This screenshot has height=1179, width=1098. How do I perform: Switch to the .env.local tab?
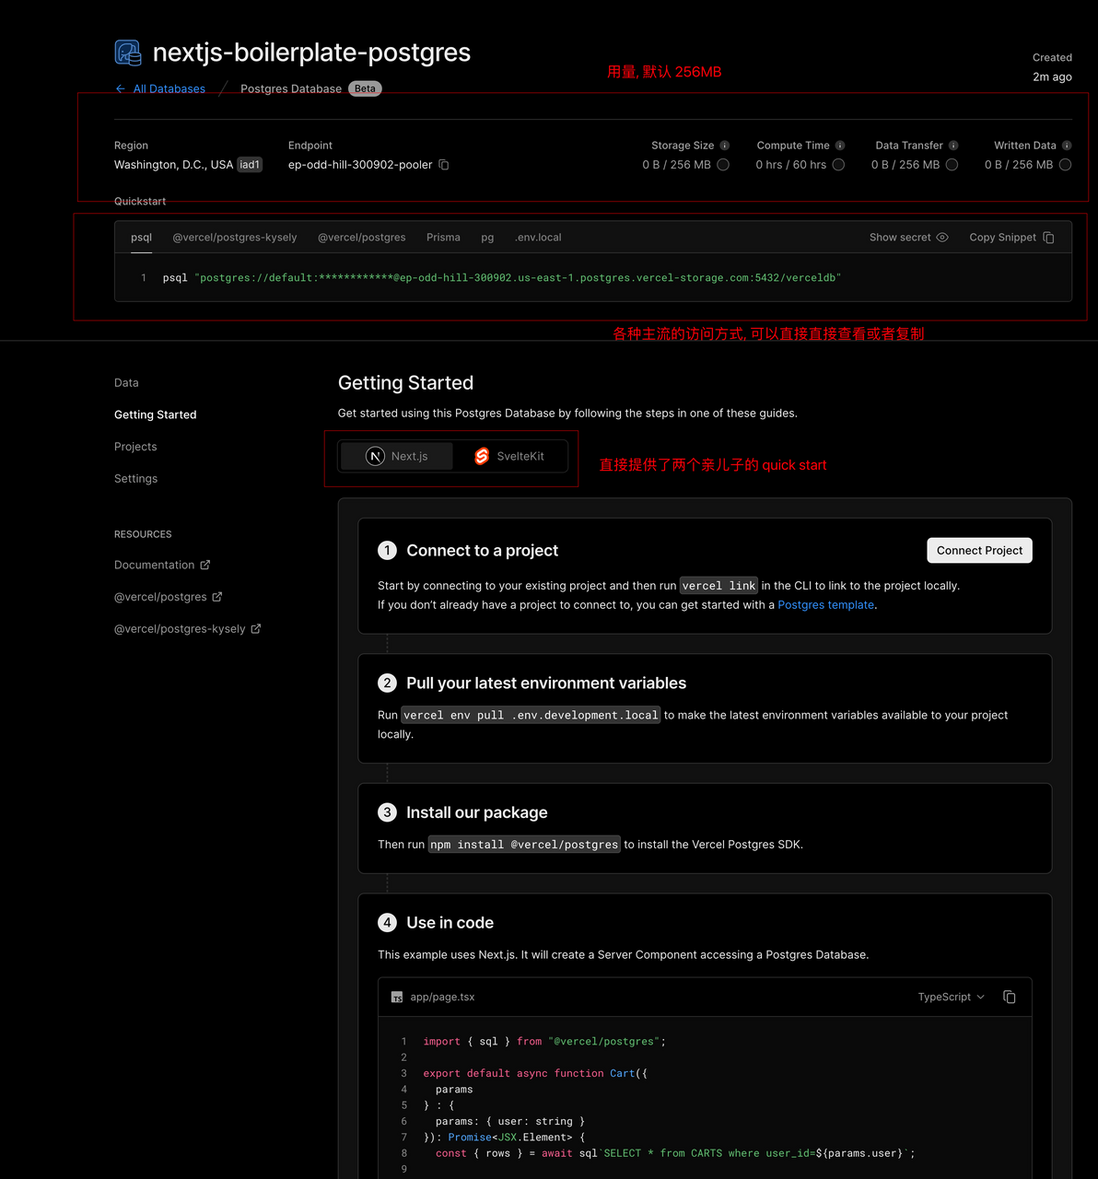click(538, 237)
